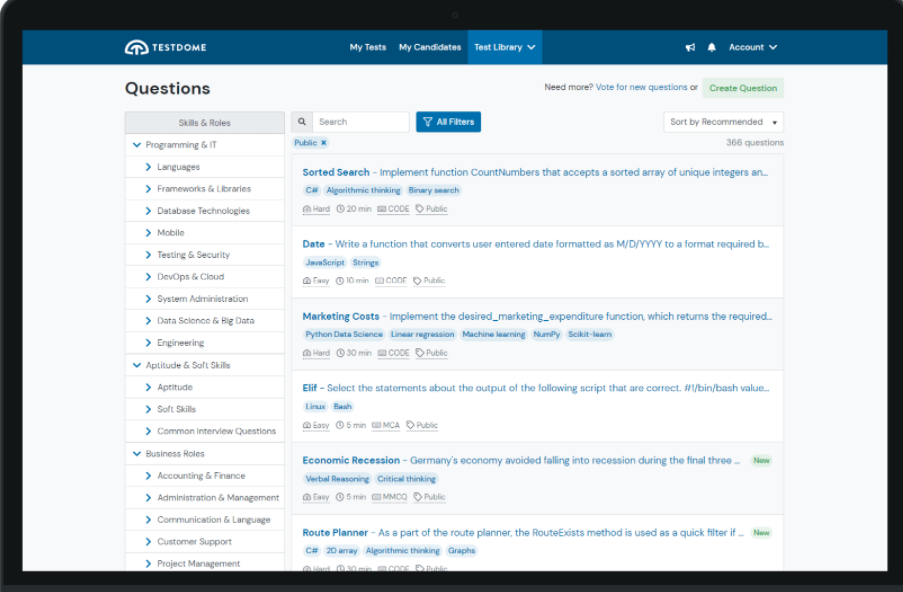The height and width of the screenshot is (592, 903).
Task: Open the Elif question
Action: point(310,388)
